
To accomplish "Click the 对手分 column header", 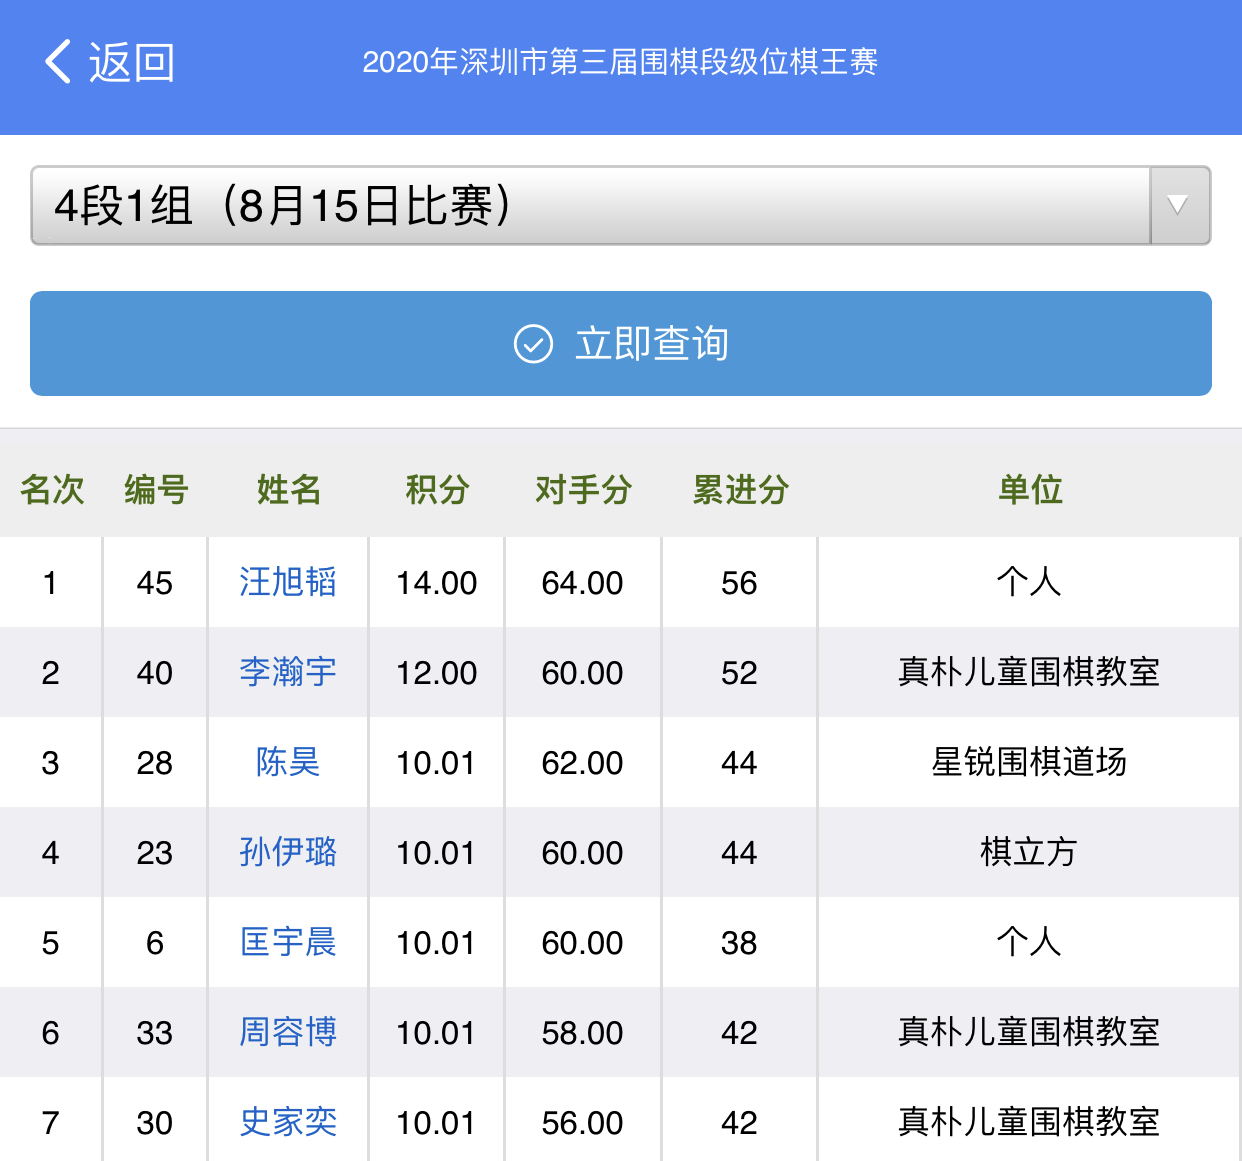I will (583, 490).
